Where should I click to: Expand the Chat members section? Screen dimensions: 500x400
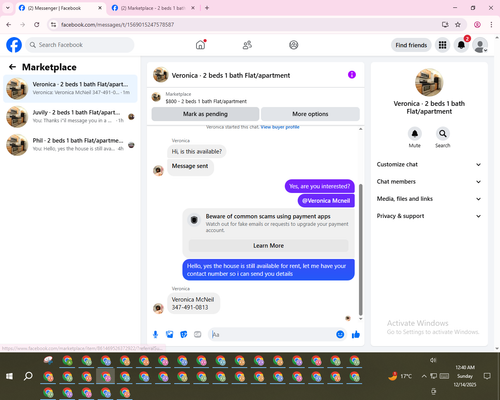429,182
